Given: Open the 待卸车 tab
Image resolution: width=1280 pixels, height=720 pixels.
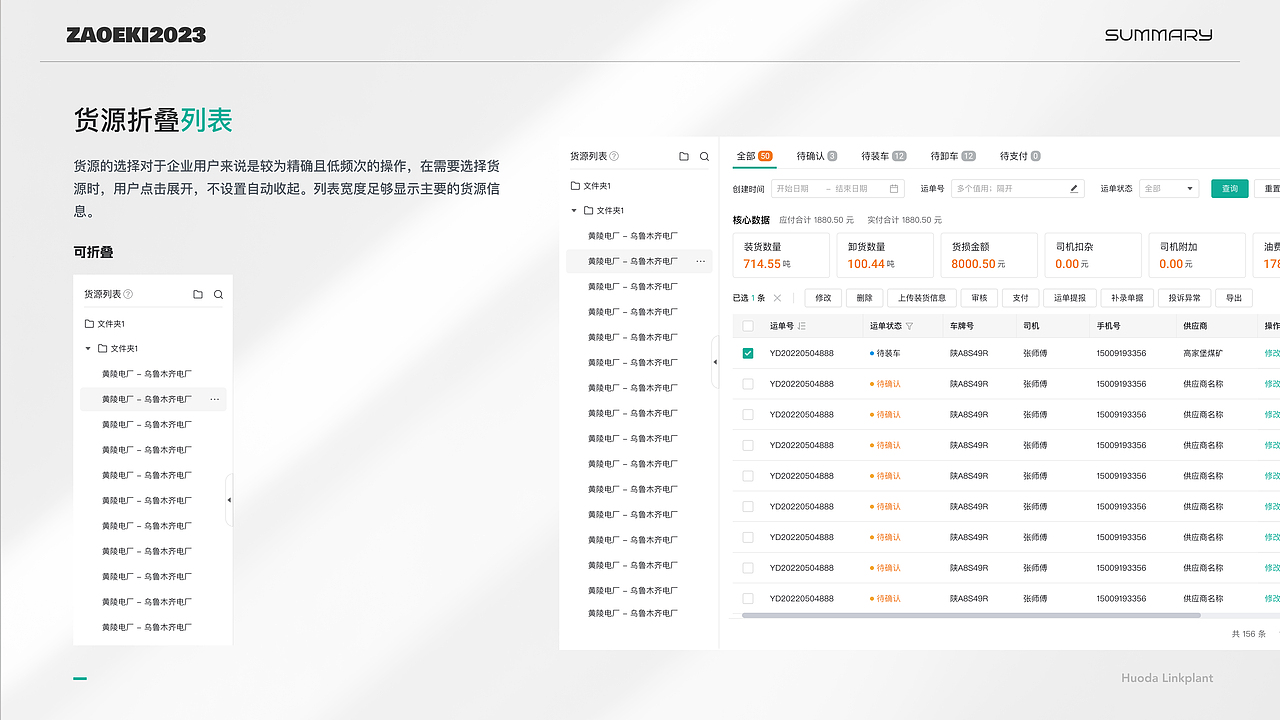Looking at the screenshot, I should pos(953,156).
